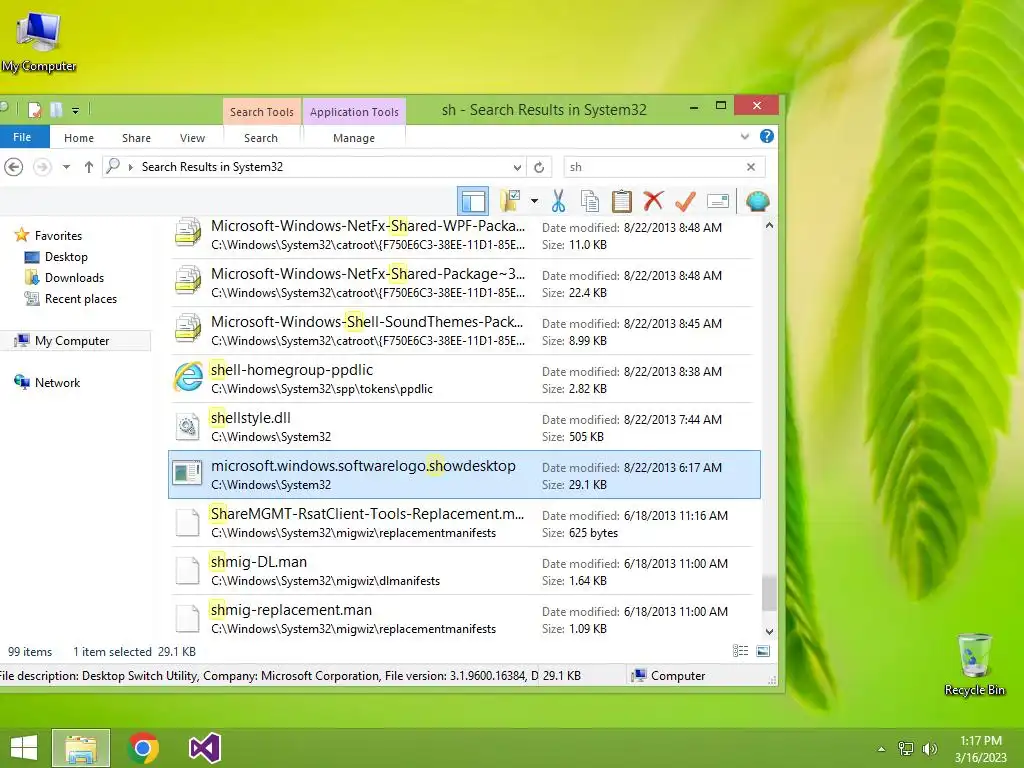Click the New folder quick access icon

(56, 110)
